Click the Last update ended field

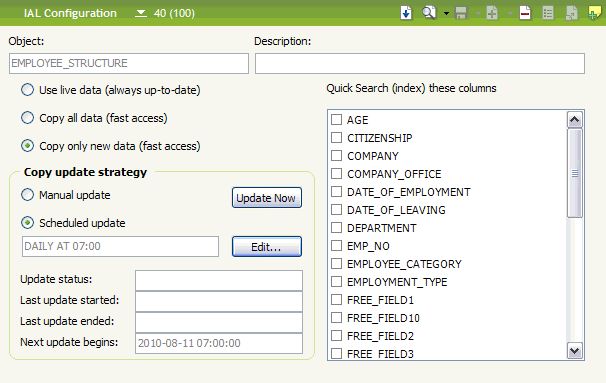(219, 322)
